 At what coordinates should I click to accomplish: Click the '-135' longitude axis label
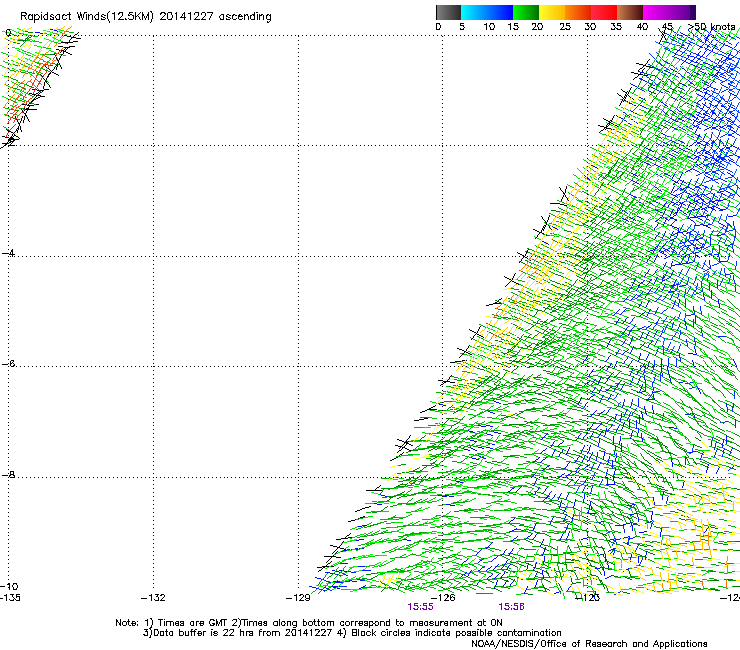pyautogui.click(x=10, y=598)
